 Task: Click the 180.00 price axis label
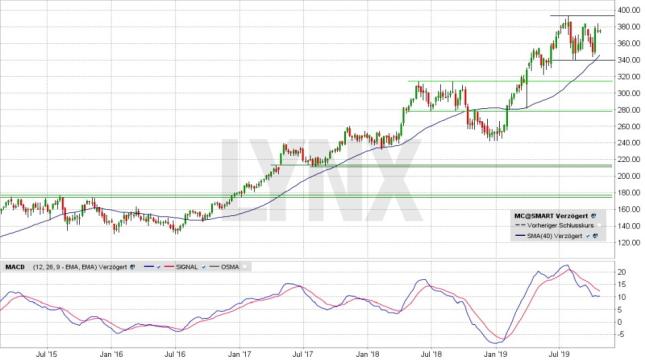click(x=629, y=193)
